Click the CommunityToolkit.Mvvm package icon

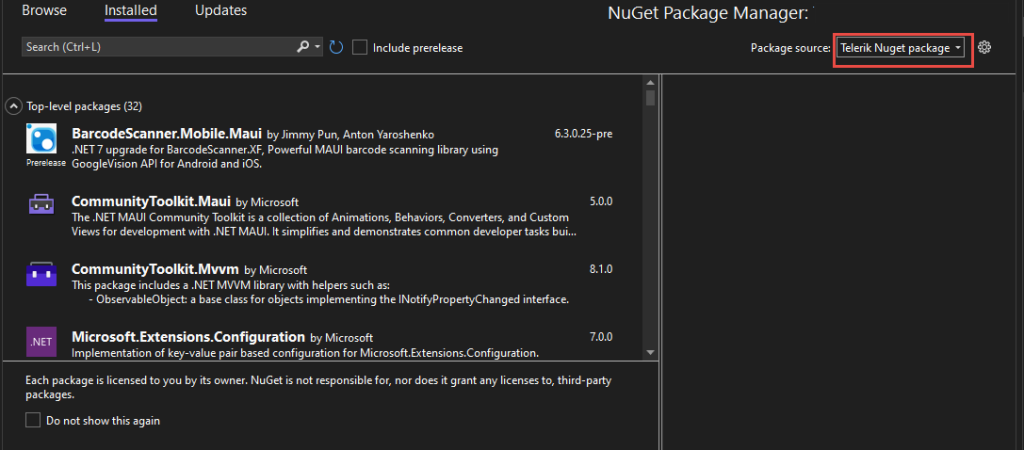point(42,273)
